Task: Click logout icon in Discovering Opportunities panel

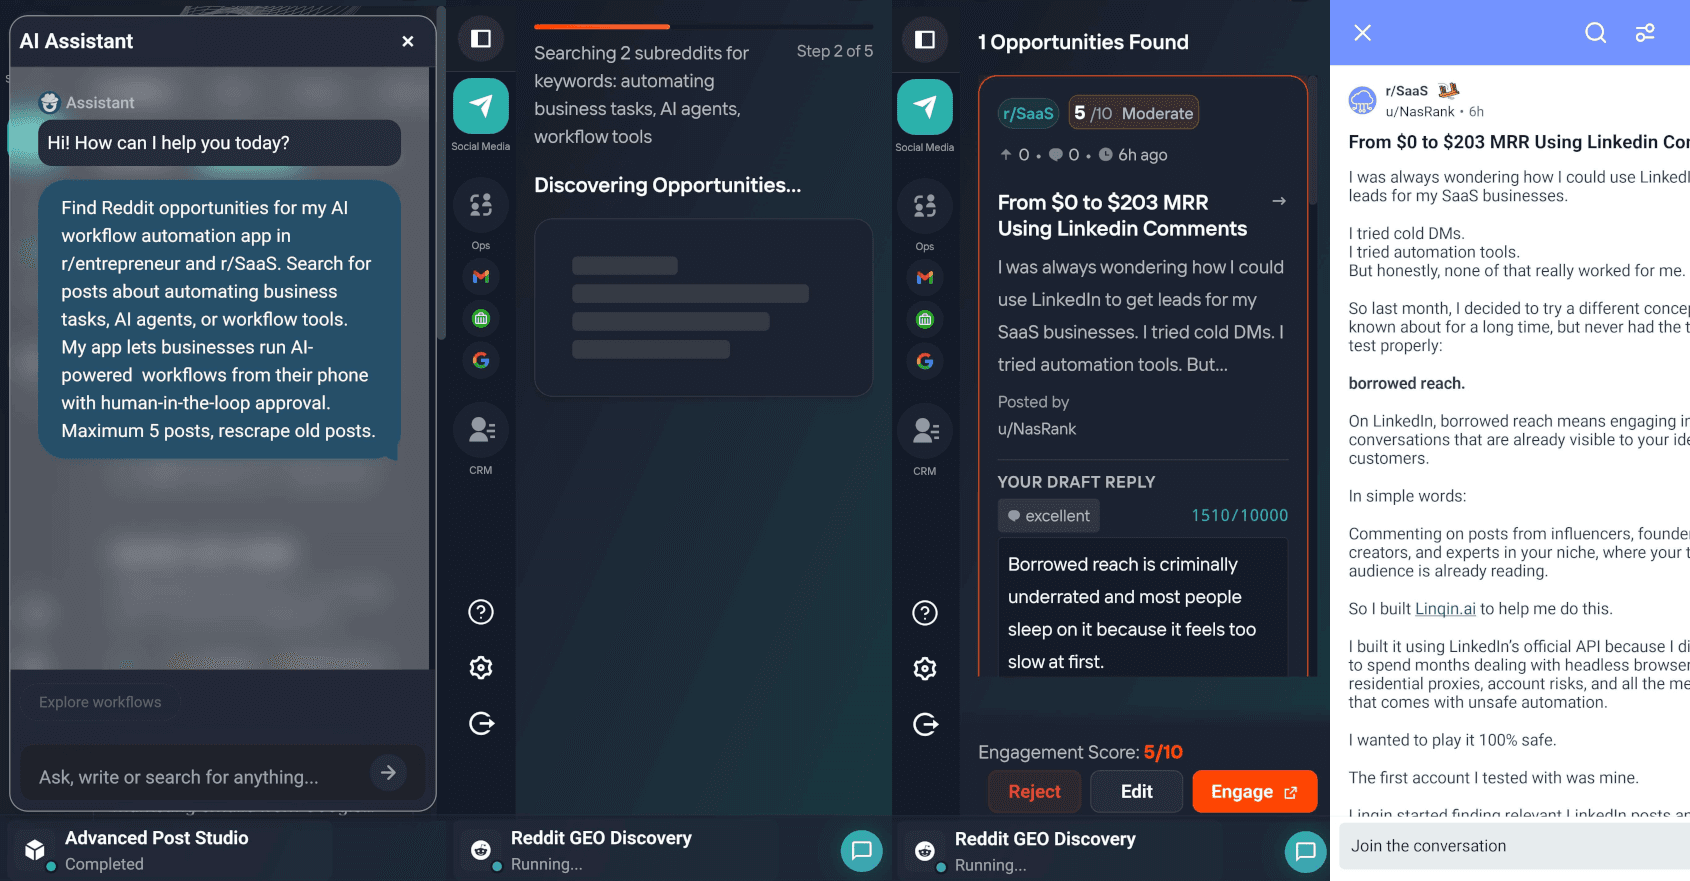Action: pos(481,723)
